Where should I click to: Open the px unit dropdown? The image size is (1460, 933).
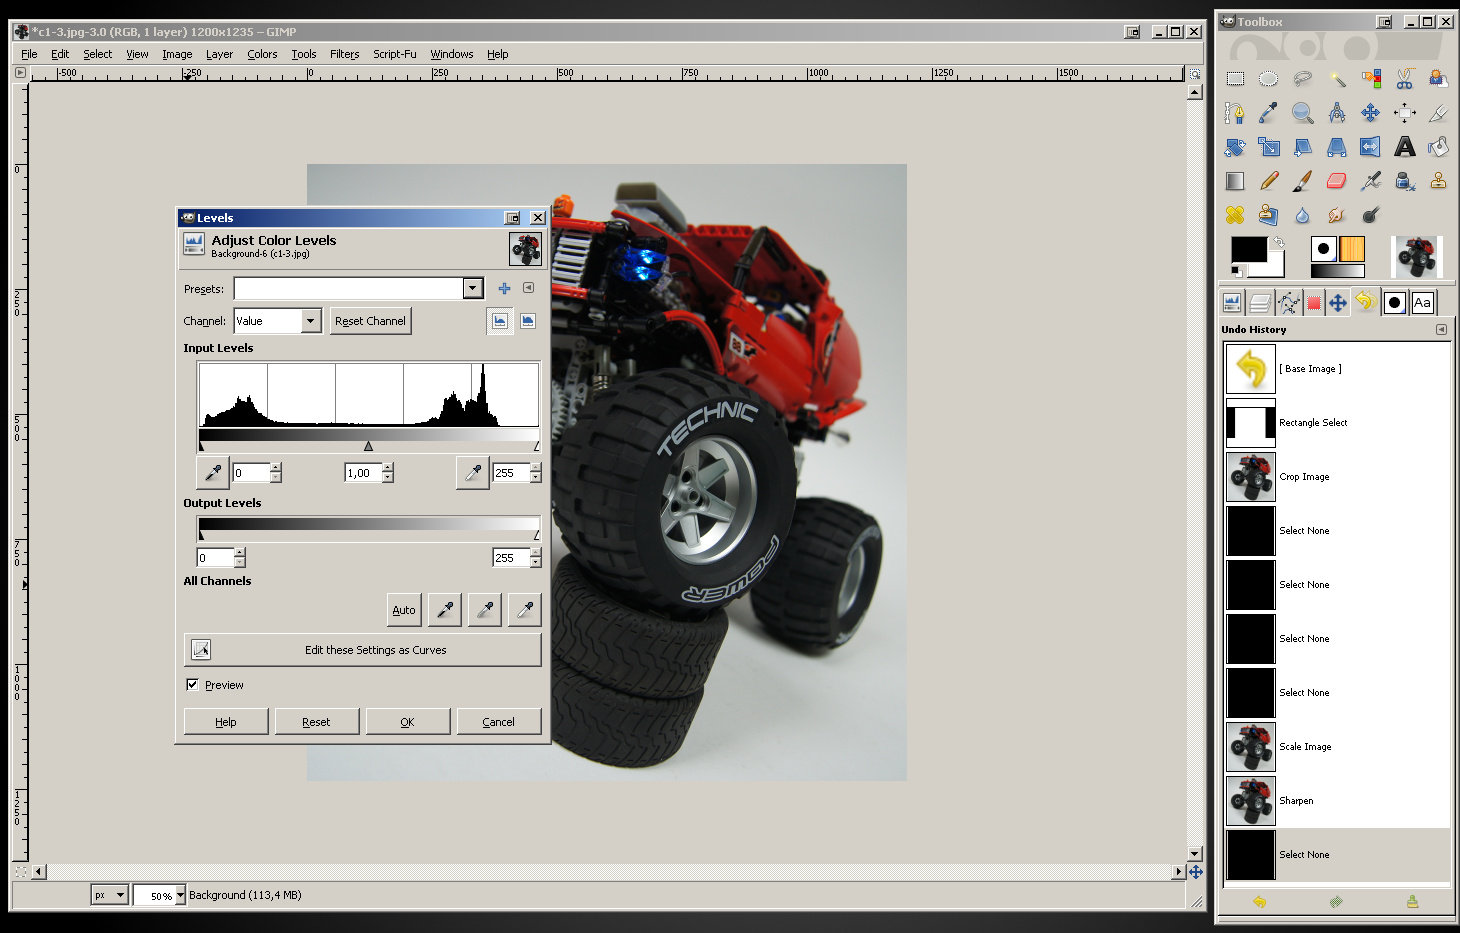pyautogui.click(x=109, y=895)
